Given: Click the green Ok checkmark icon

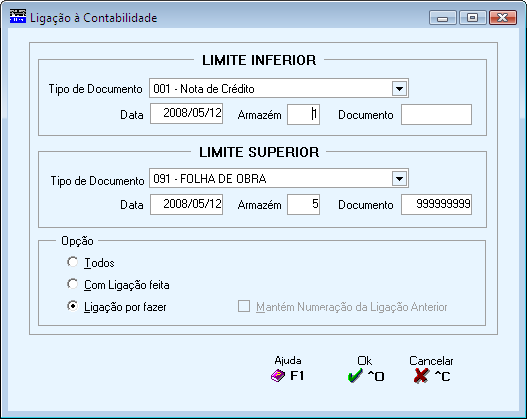Looking at the screenshot, I should pyautogui.click(x=355, y=376).
